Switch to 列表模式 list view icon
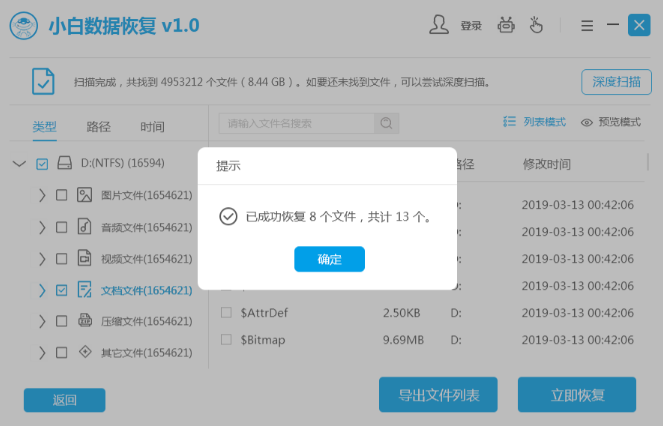Viewport: 663px width, 426px height. point(509,122)
